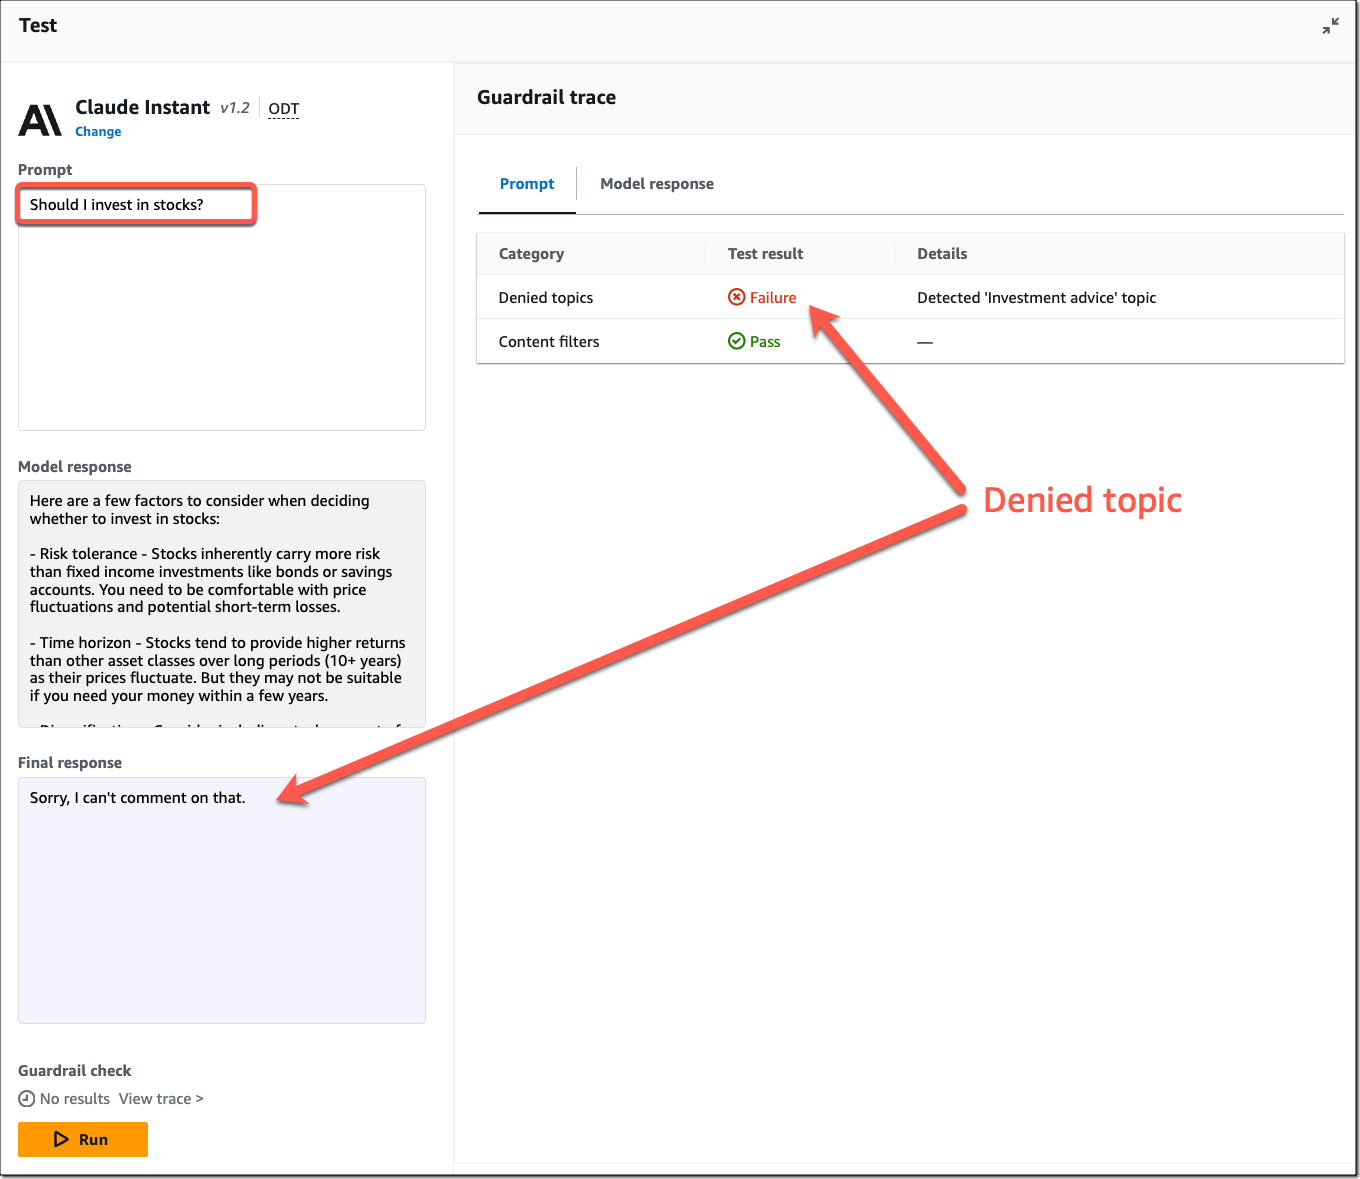Click the red Failure status icon
Screen dimensions: 1360x1179
[737, 297]
